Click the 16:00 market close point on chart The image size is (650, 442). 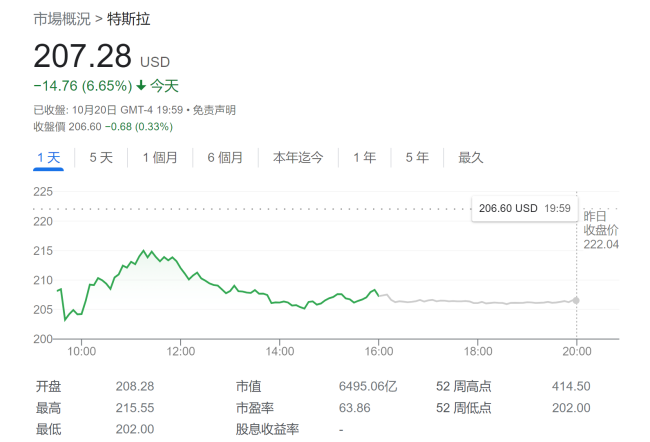pos(378,295)
